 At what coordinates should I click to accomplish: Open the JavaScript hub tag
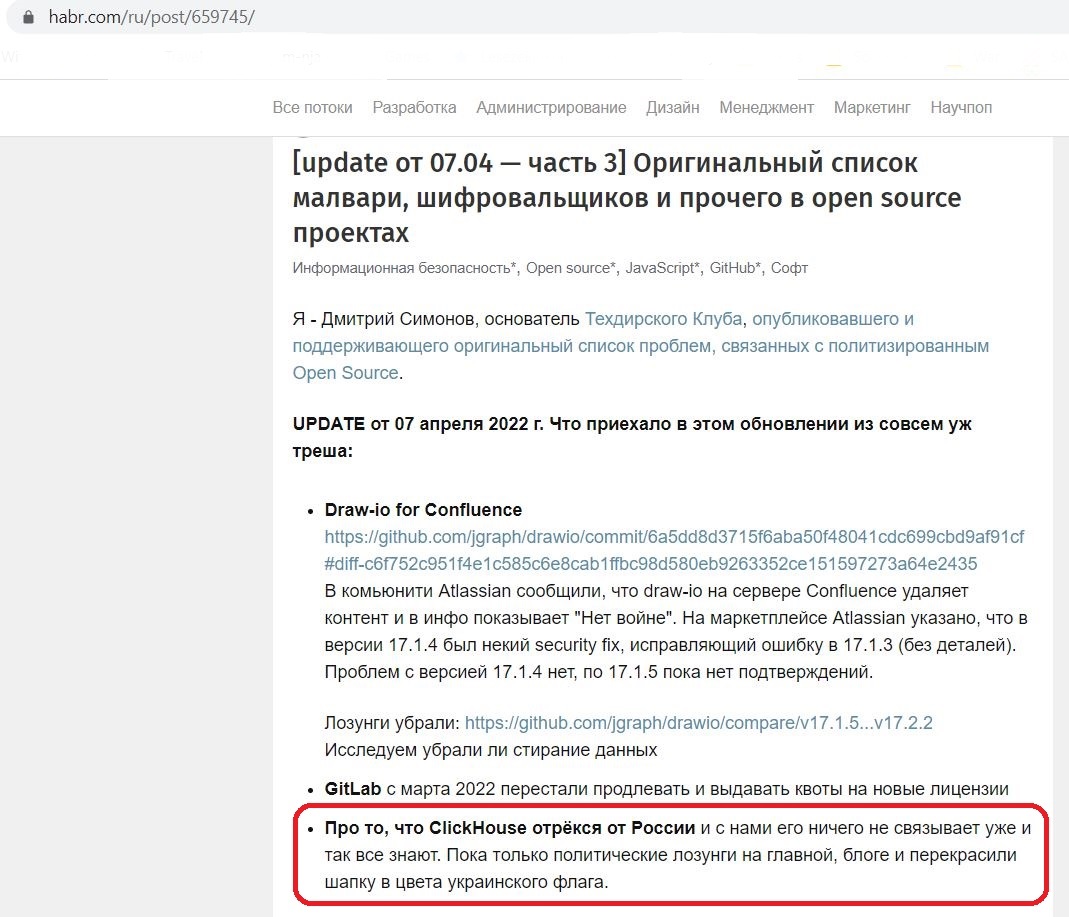663,268
